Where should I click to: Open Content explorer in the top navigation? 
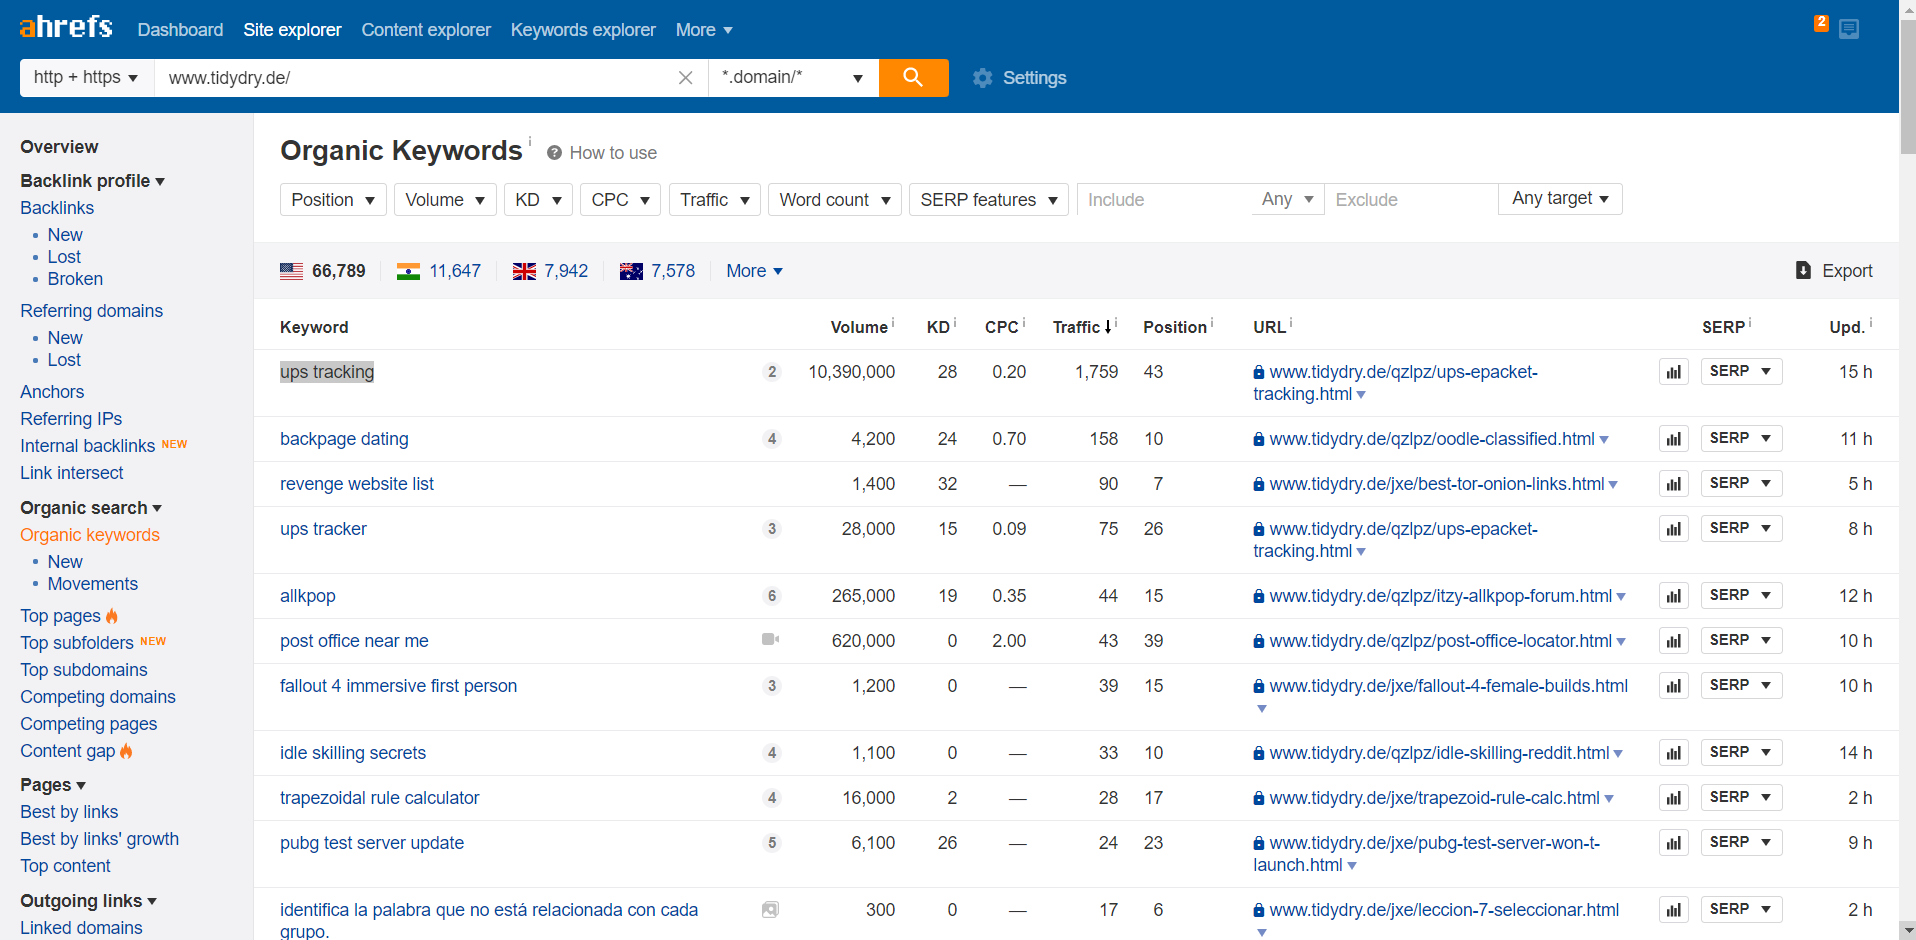point(426,30)
